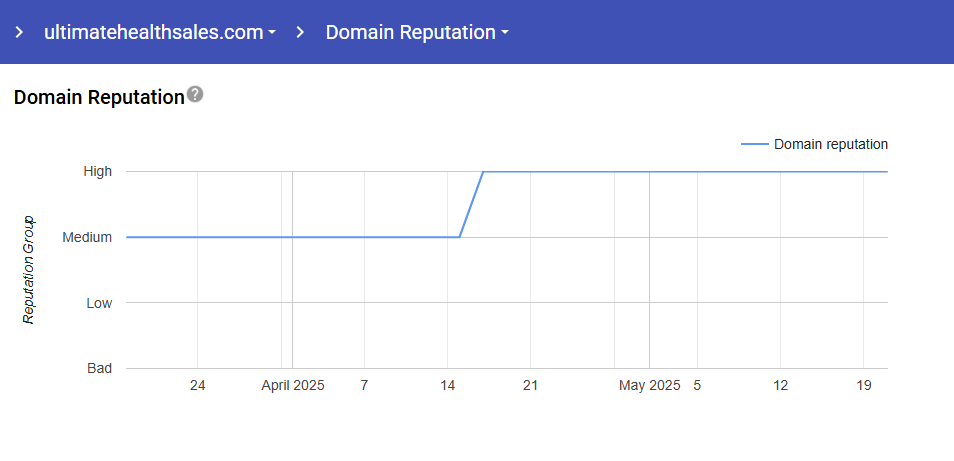Click the blue line swatch in legend
Viewport: 954px width, 461px height.
[x=754, y=144]
